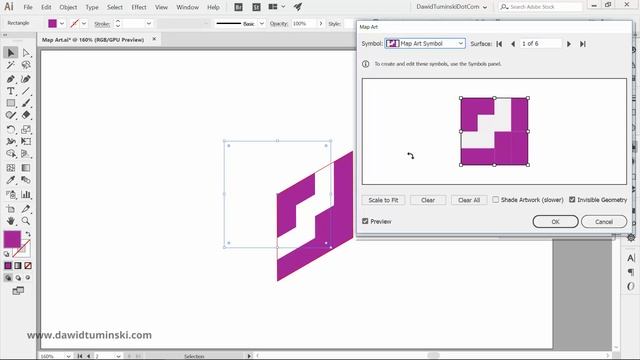Open the Symbol dropdown in Map Art
The image size is (640, 360).
pos(425,43)
